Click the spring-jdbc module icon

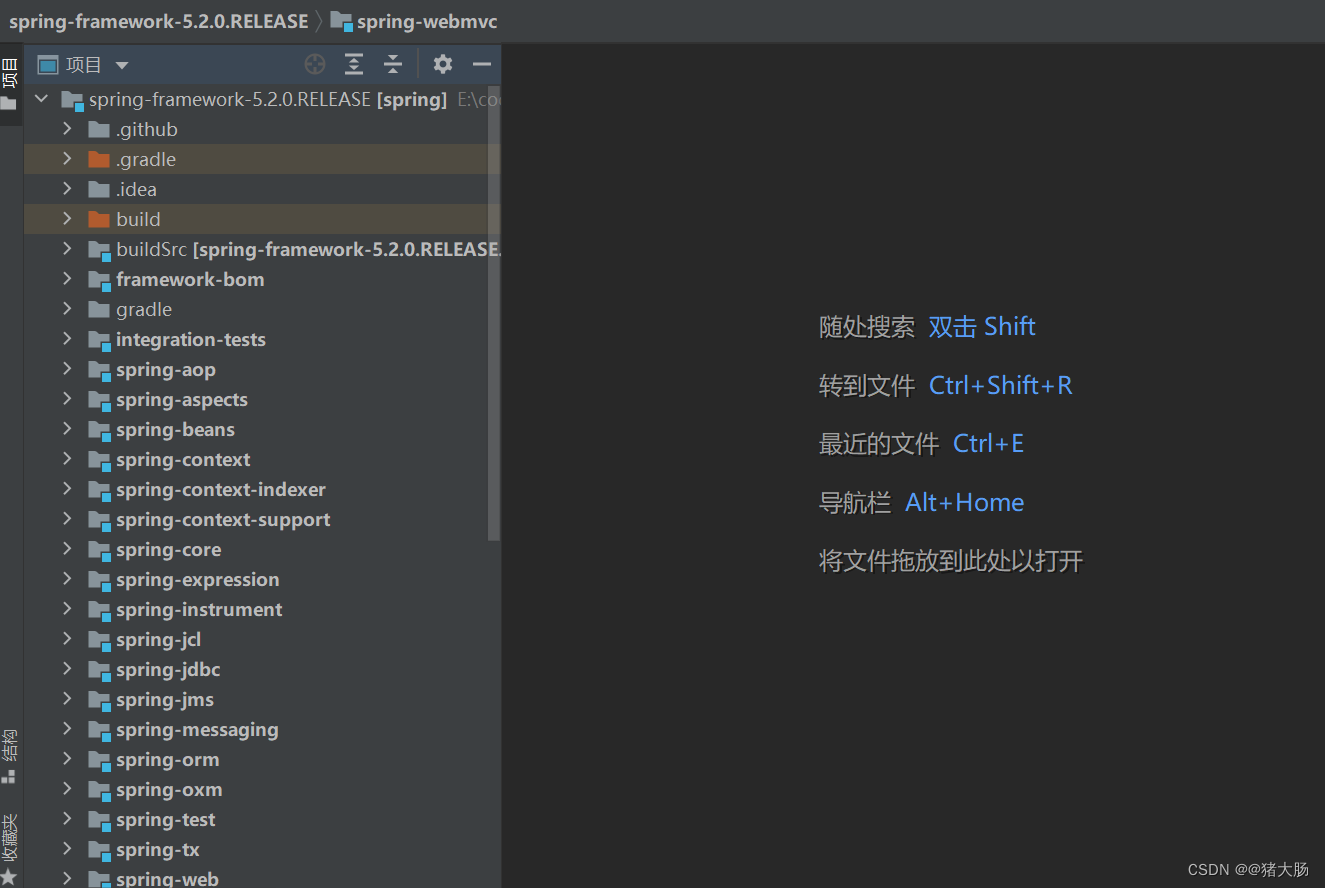(x=98, y=670)
